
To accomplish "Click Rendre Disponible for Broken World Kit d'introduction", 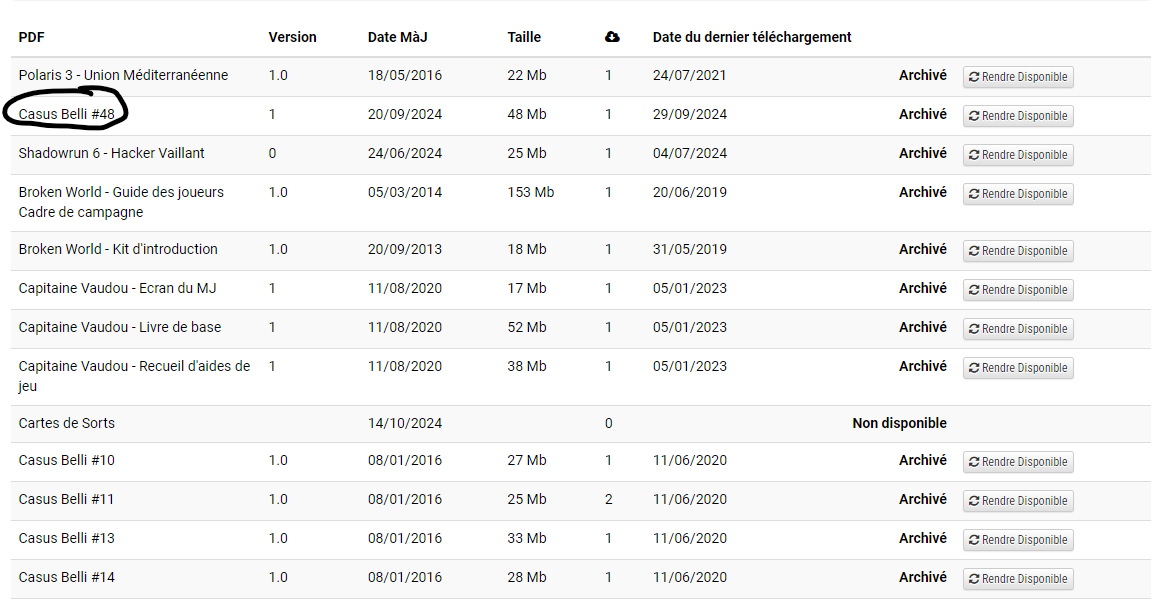I will coord(1018,251).
